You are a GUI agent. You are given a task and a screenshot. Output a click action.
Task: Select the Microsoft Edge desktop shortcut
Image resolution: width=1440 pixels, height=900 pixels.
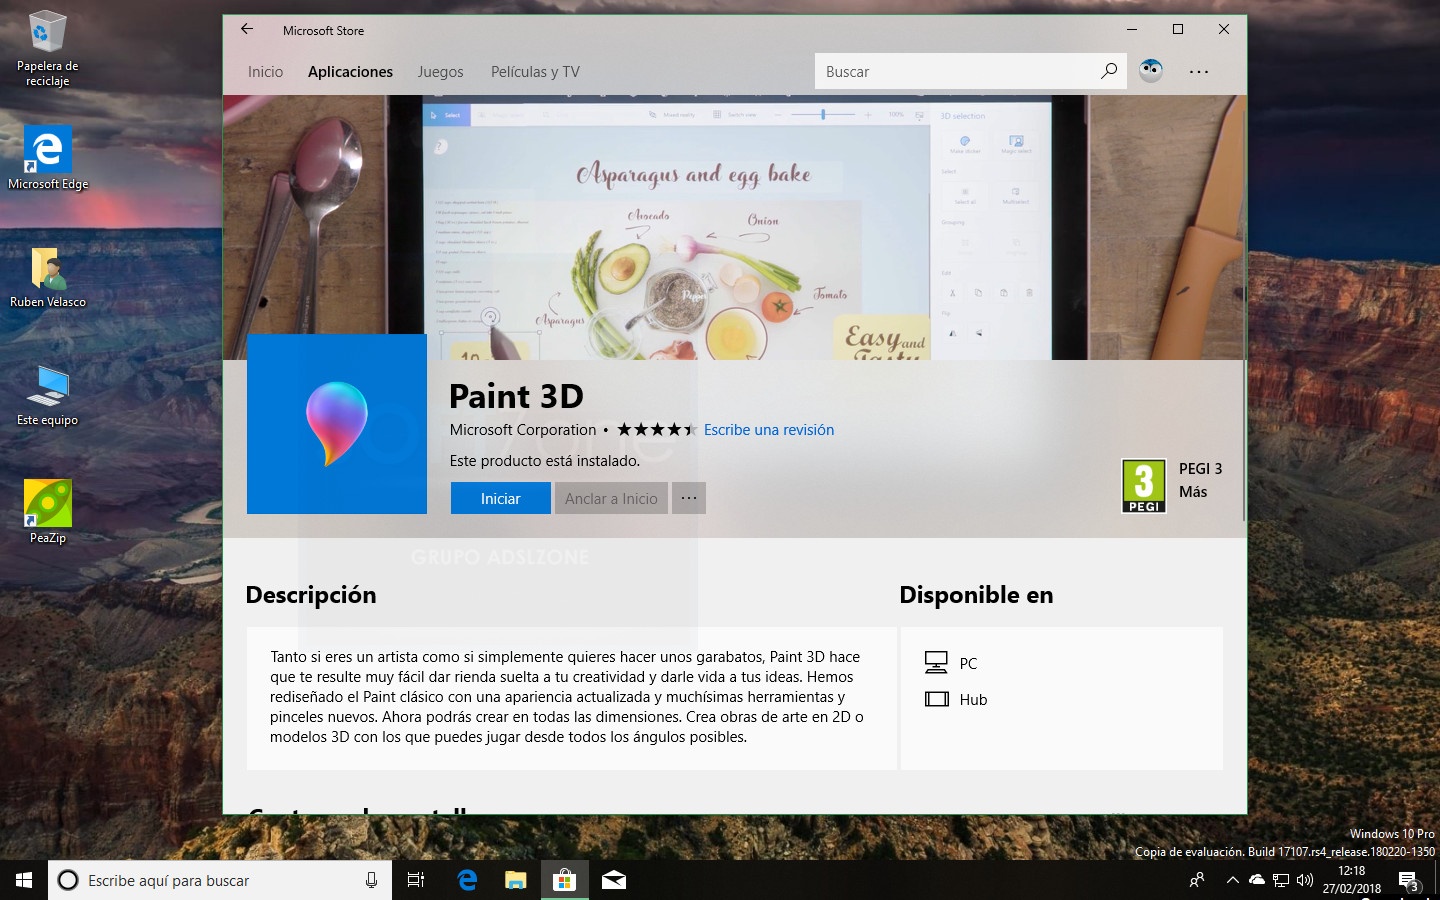point(48,158)
